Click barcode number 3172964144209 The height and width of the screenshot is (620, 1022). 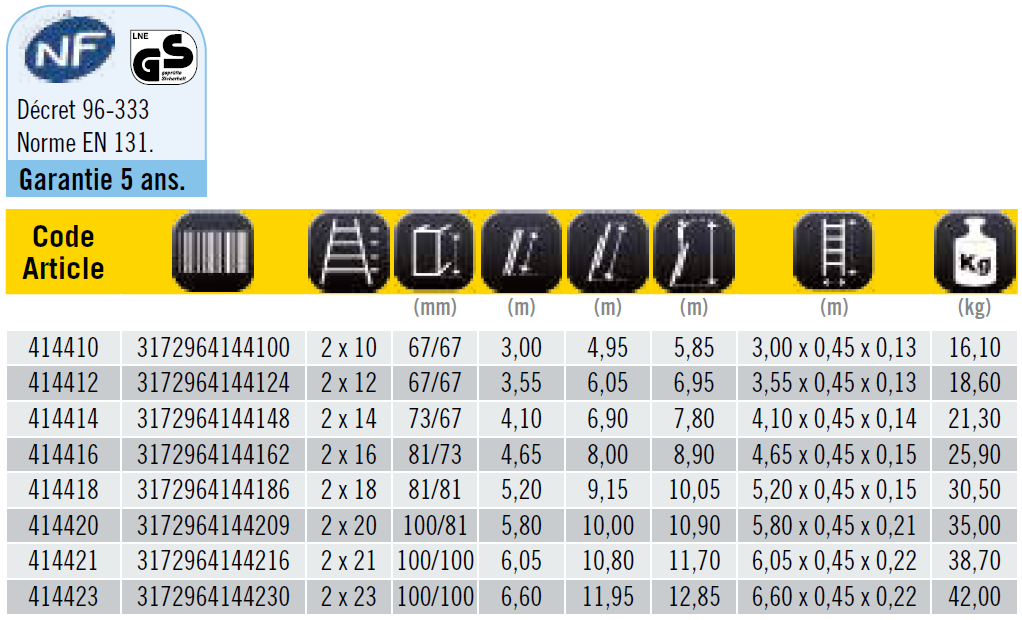click(213, 525)
